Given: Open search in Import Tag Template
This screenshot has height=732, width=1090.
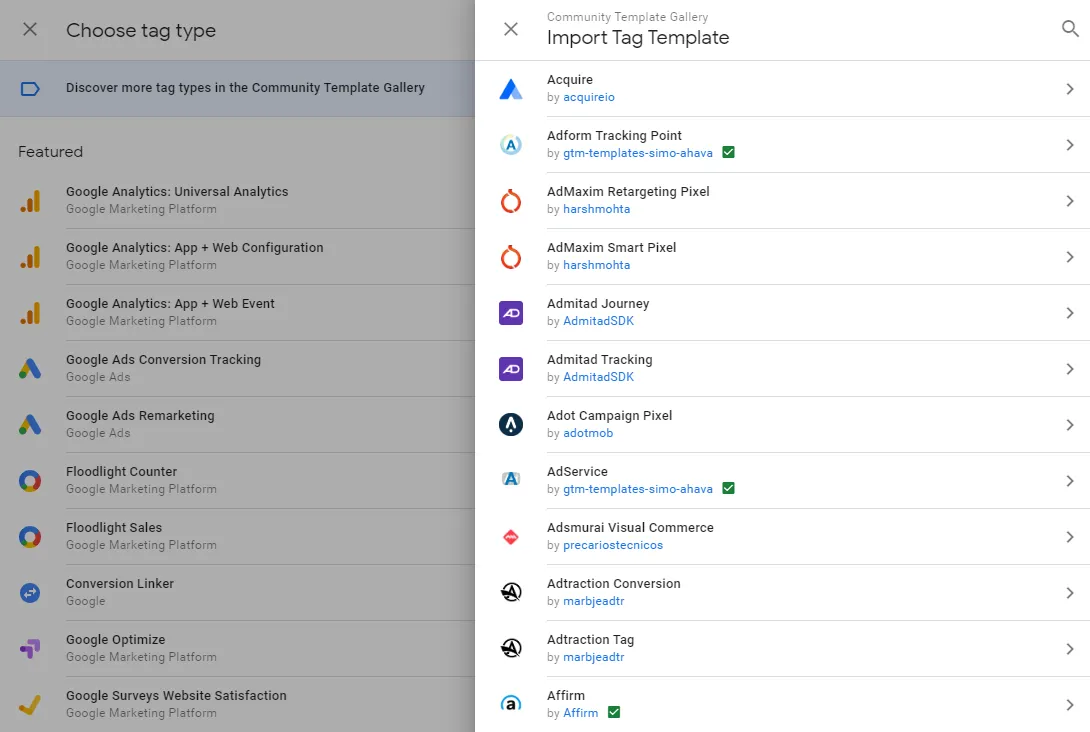Looking at the screenshot, I should 1070,29.
